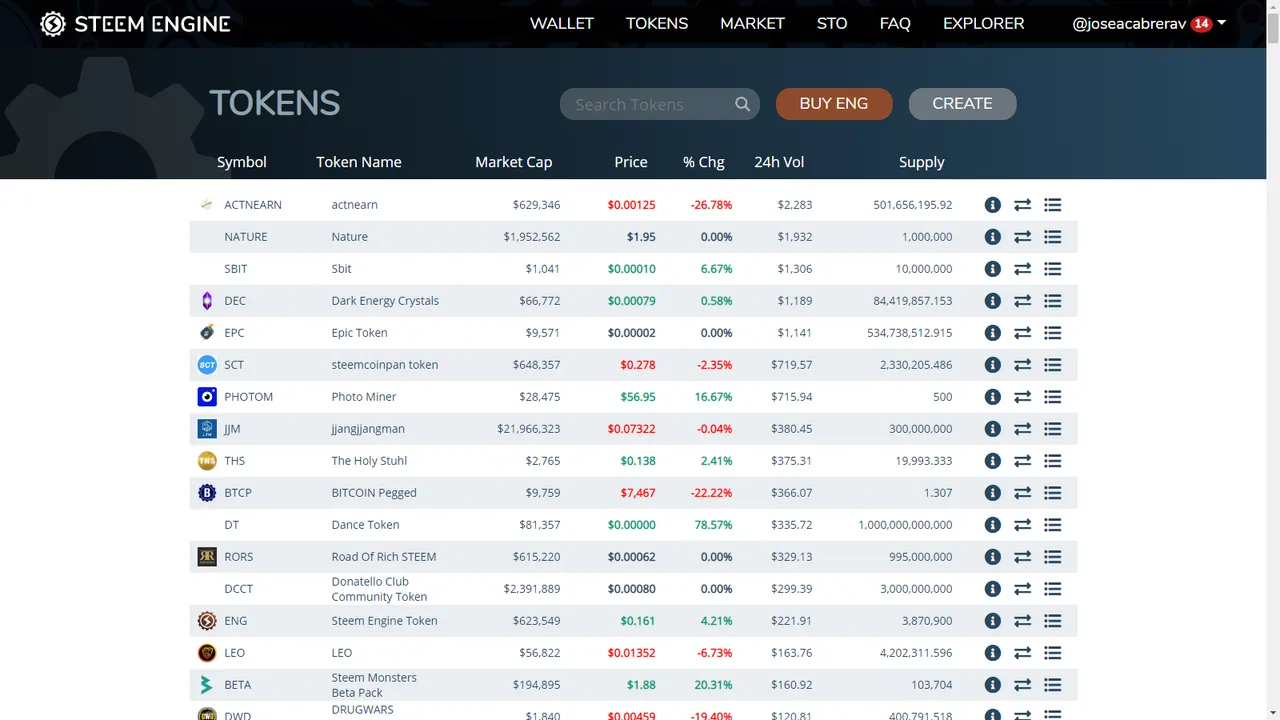The height and width of the screenshot is (720, 1280).
Task: Click trade arrows icon for DEC row
Action: tap(1022, 301)
